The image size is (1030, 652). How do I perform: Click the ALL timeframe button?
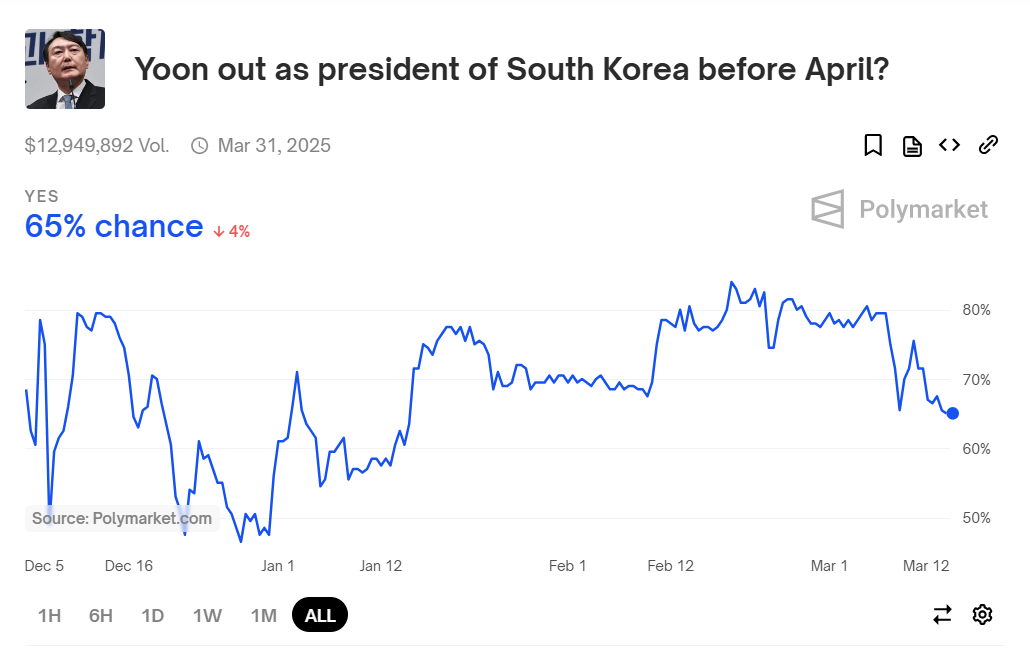tap(319, 614)
